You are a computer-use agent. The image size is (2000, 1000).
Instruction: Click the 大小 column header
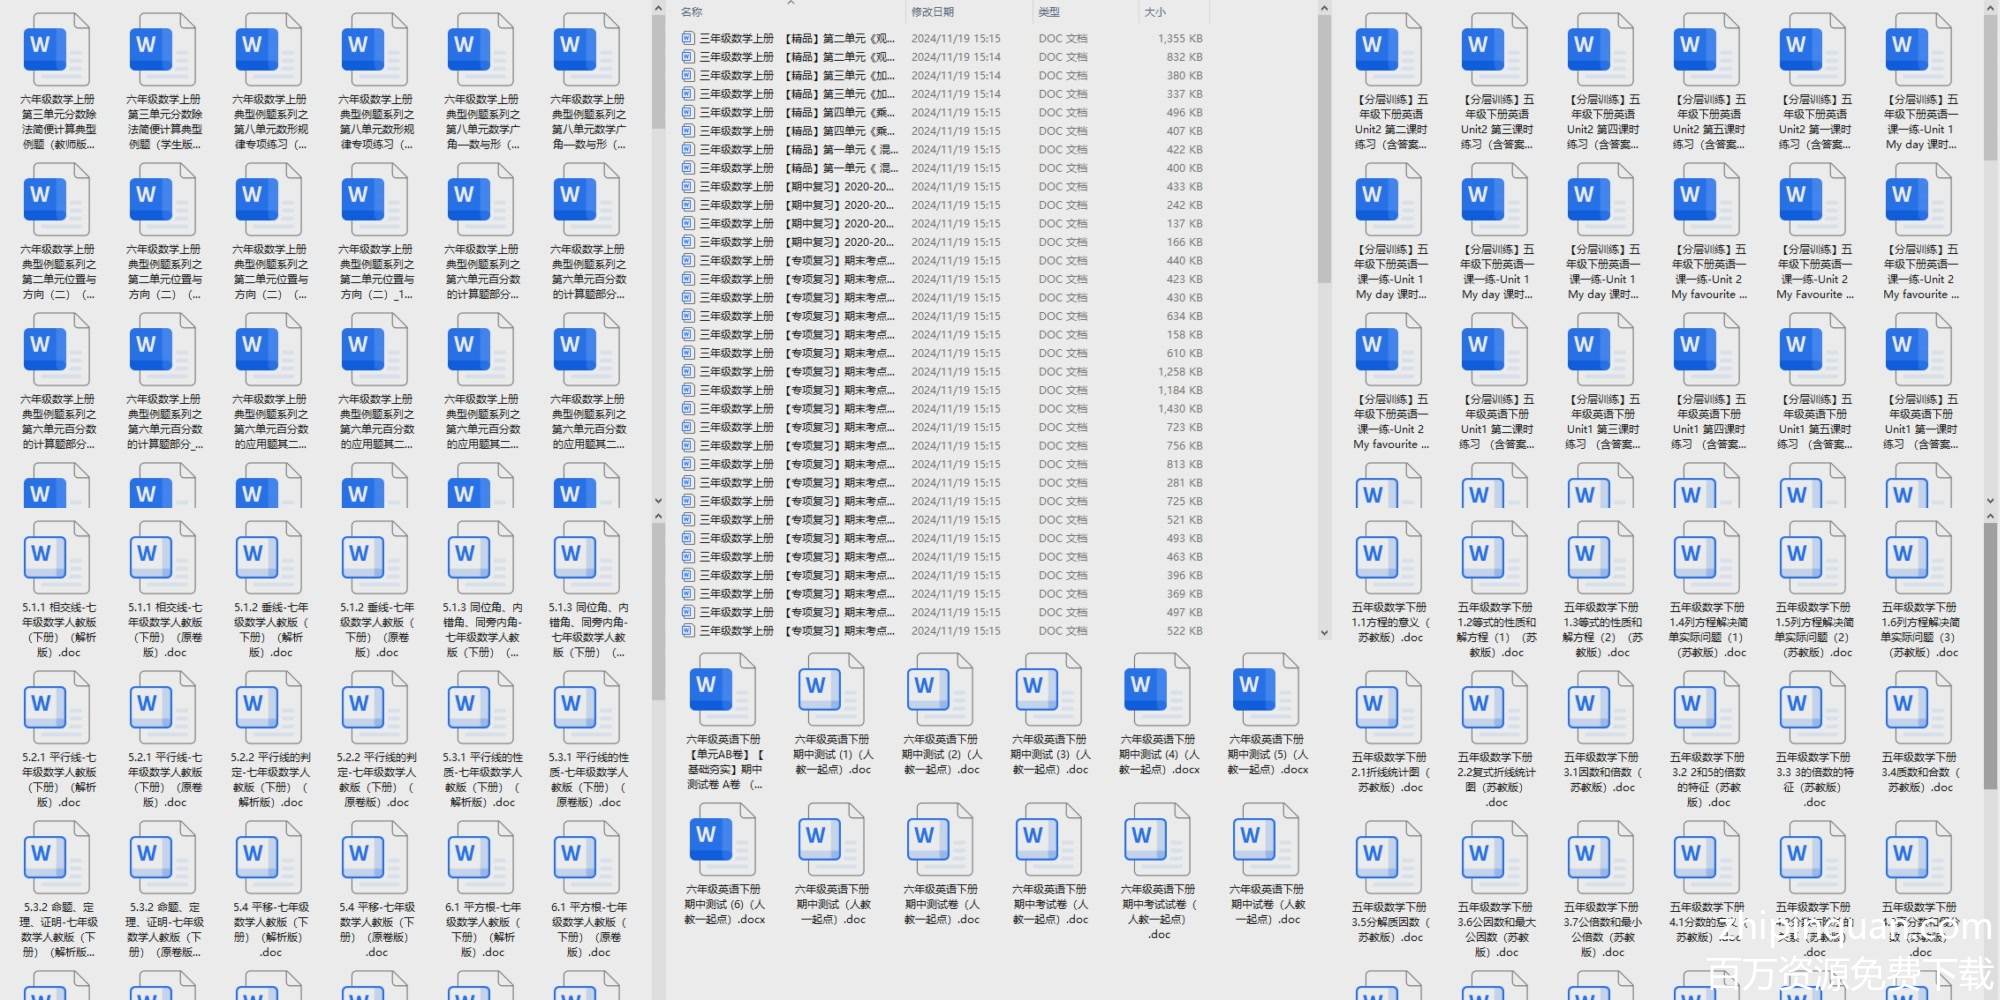click(1155, 12)
